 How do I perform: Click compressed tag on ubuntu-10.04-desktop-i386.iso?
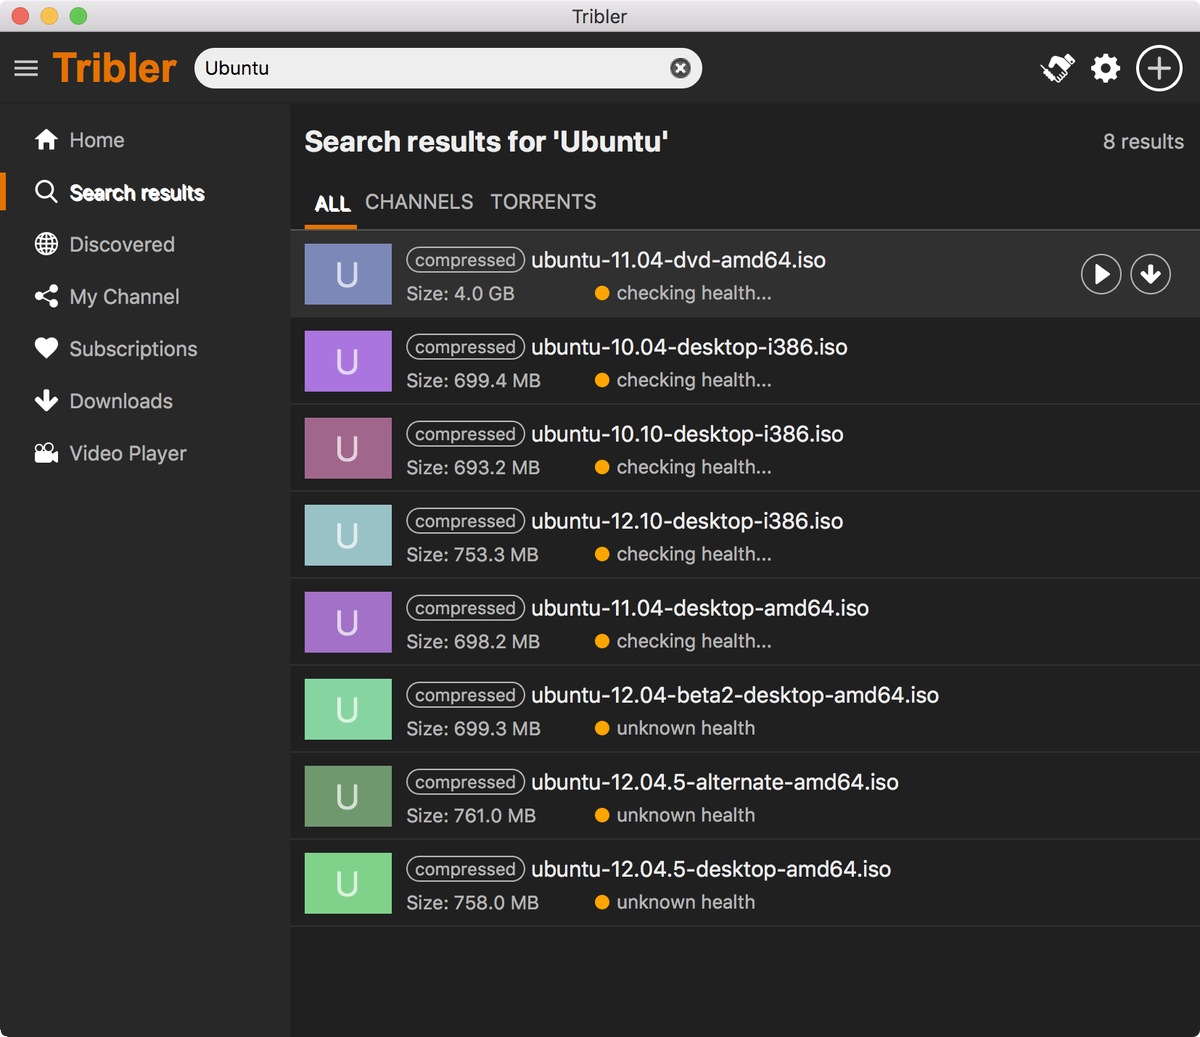pos(465,347)
